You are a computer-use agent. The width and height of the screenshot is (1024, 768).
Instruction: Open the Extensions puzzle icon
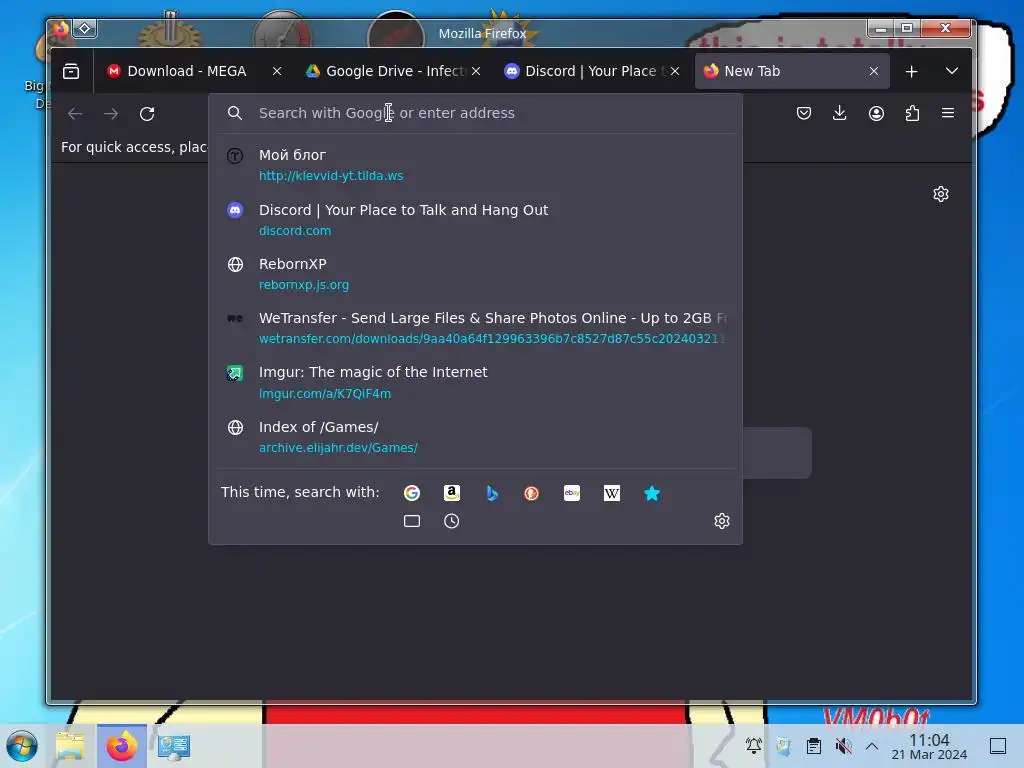pos(912,113)
